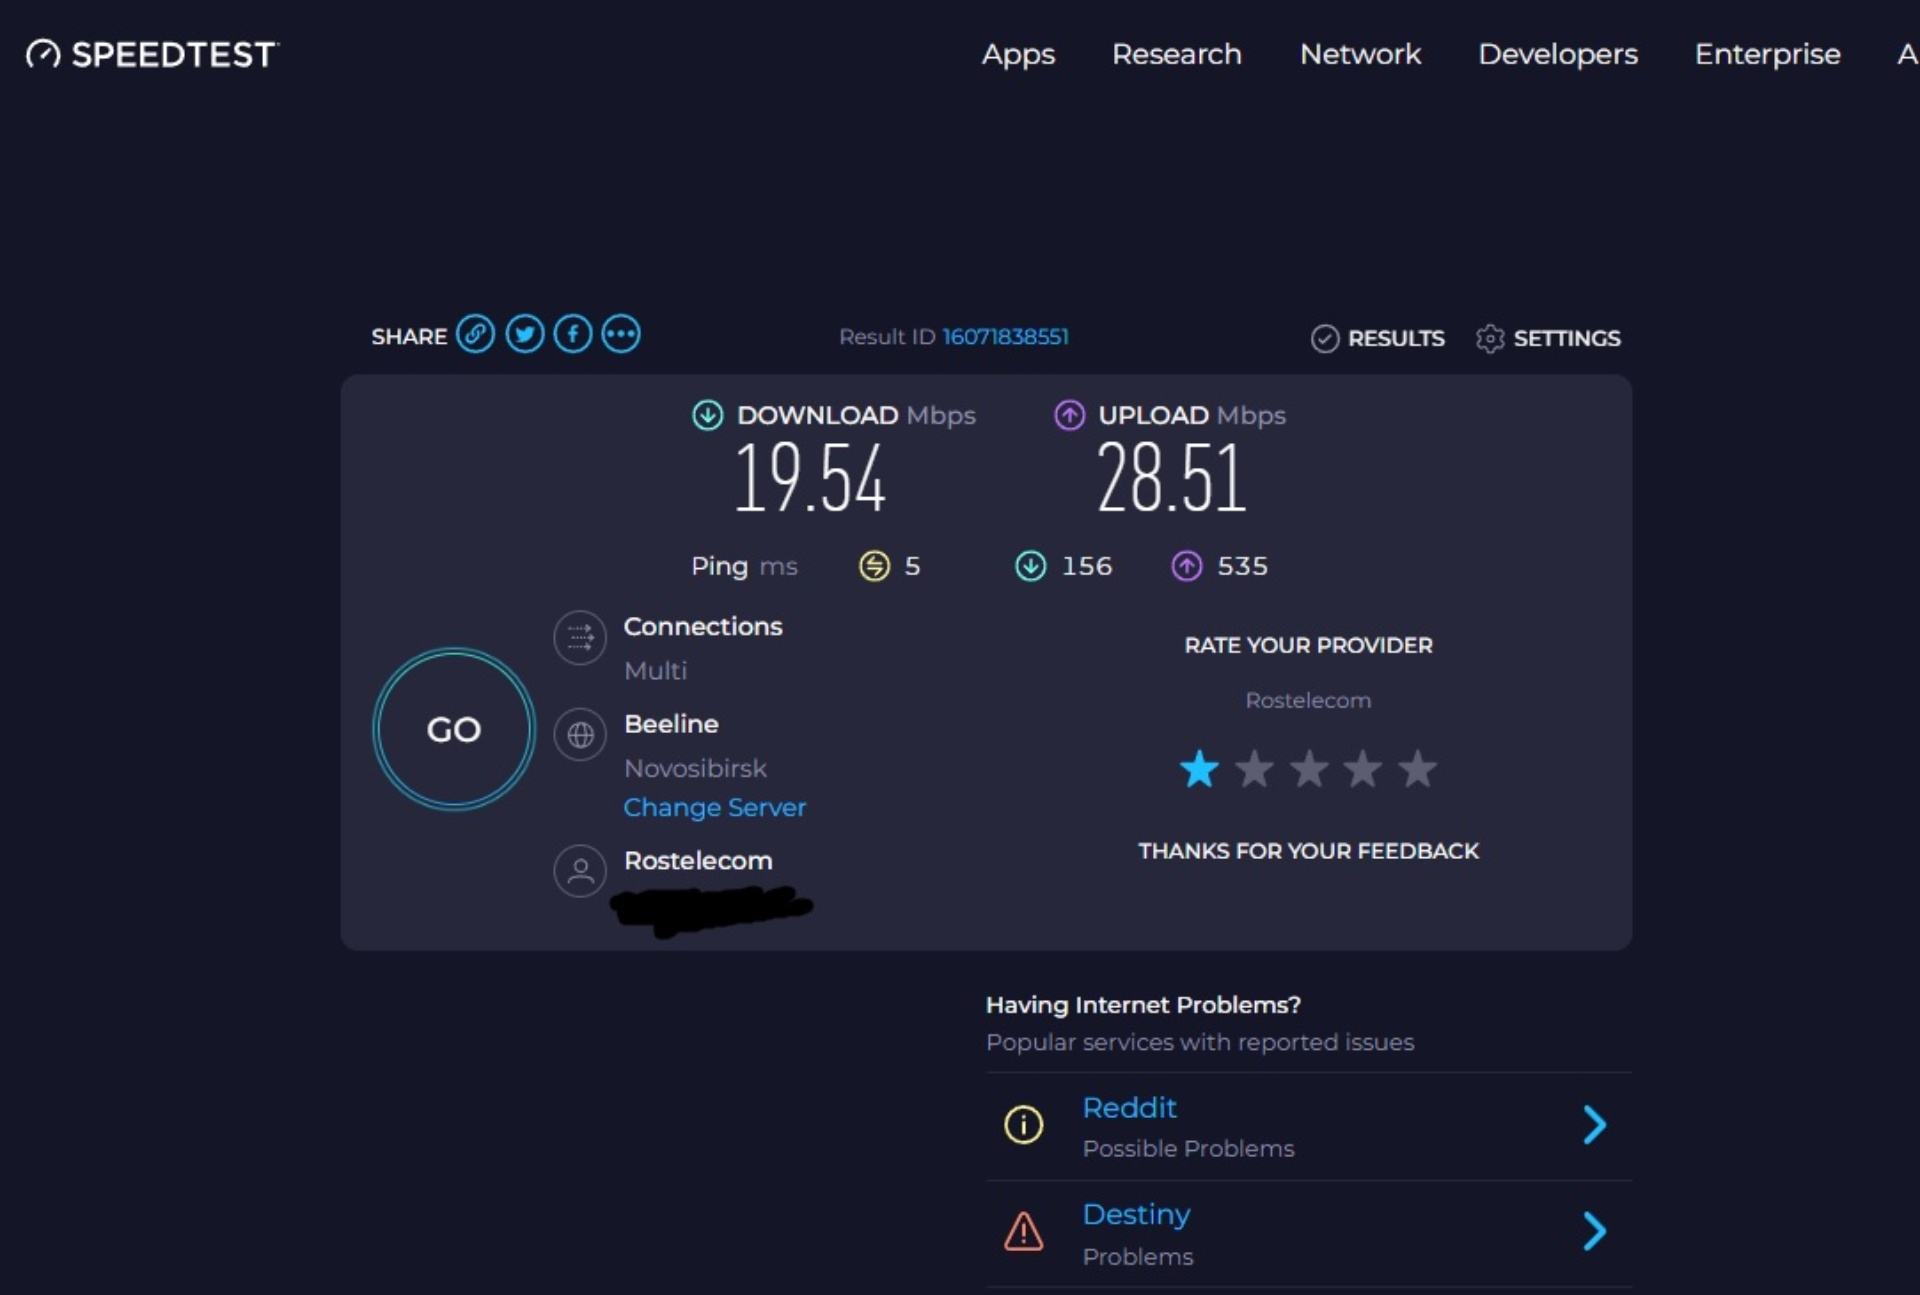Share result on Facebook
Image resolution: width=1920 pixels, height=1295 pixels.
tap(573, 334)
